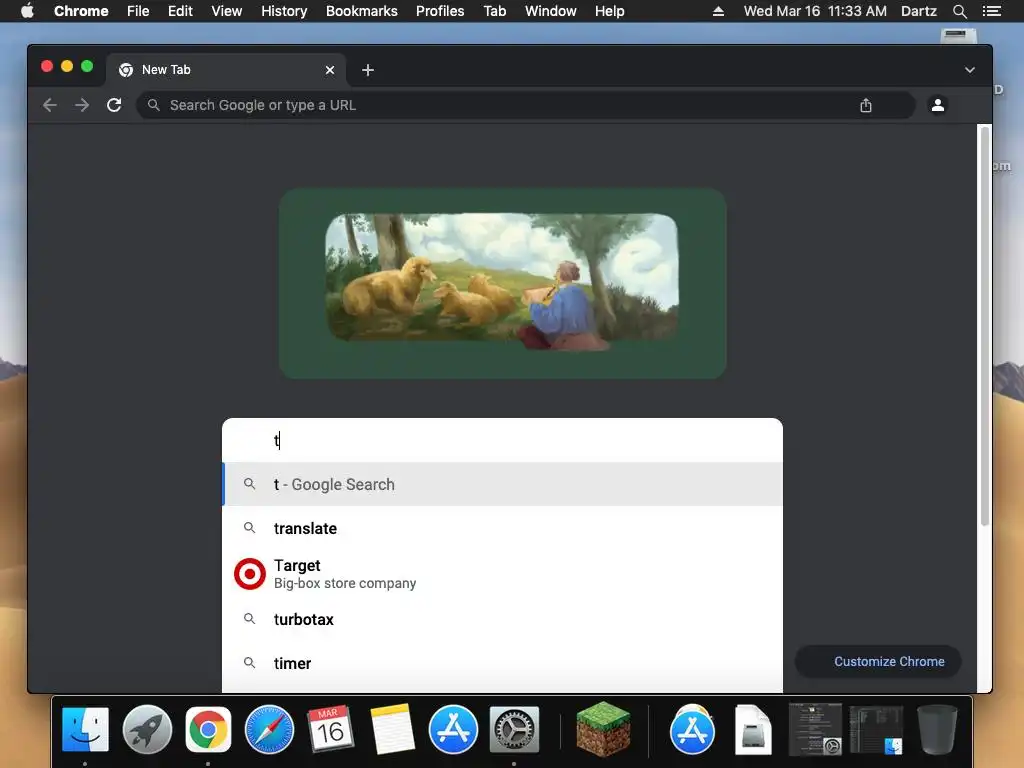Screen dimensions: 1024x768
Task: Open App Store left of System Preferences
Action: coord(453,729)
